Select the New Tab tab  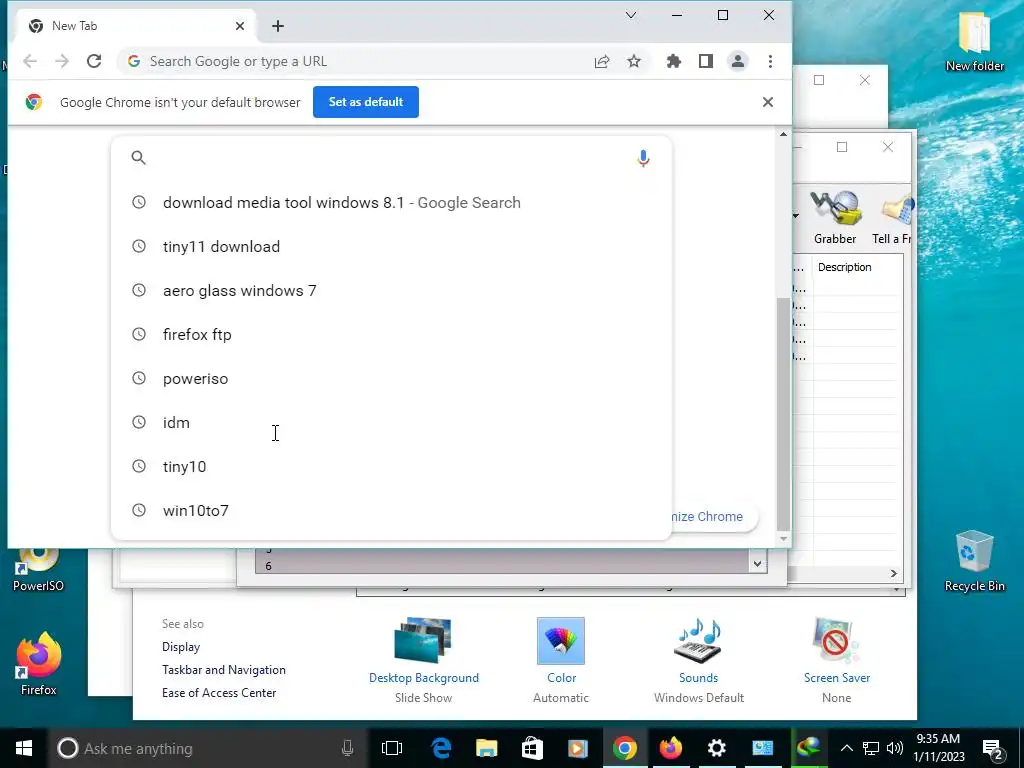tap(137, 26)
